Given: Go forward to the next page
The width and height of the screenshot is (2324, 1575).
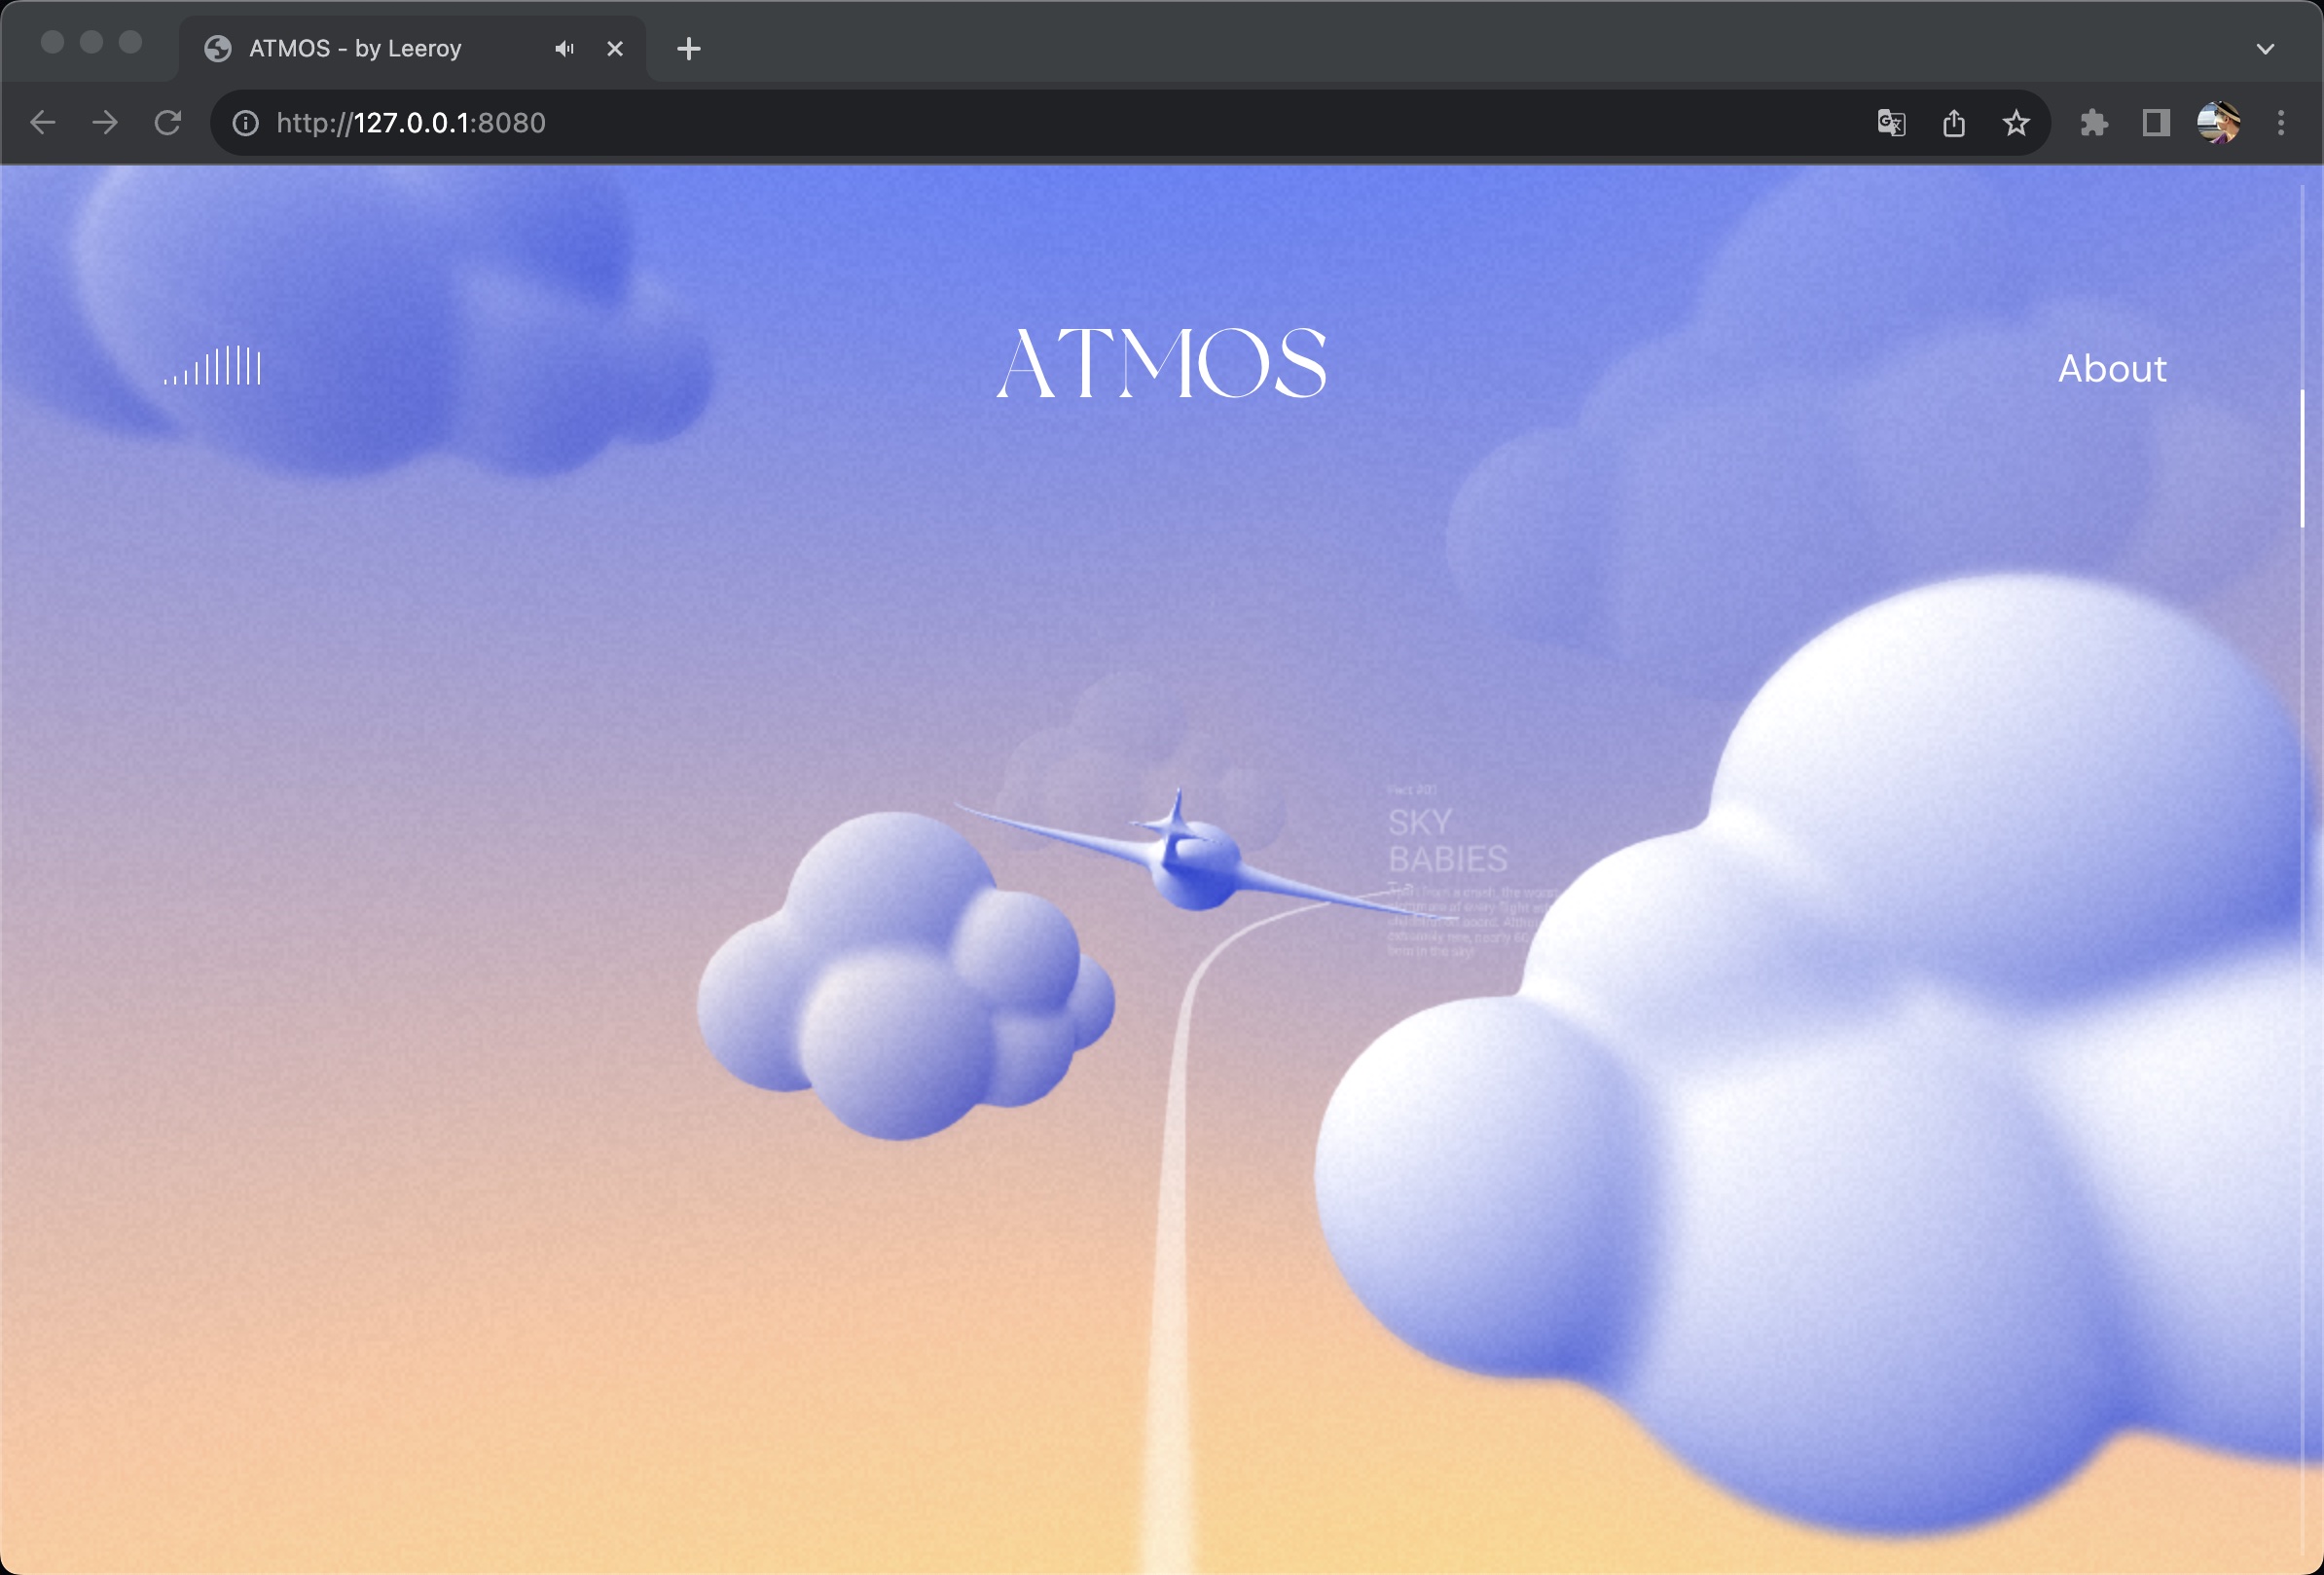Looking at the screenshot, I should pos(105,123).
